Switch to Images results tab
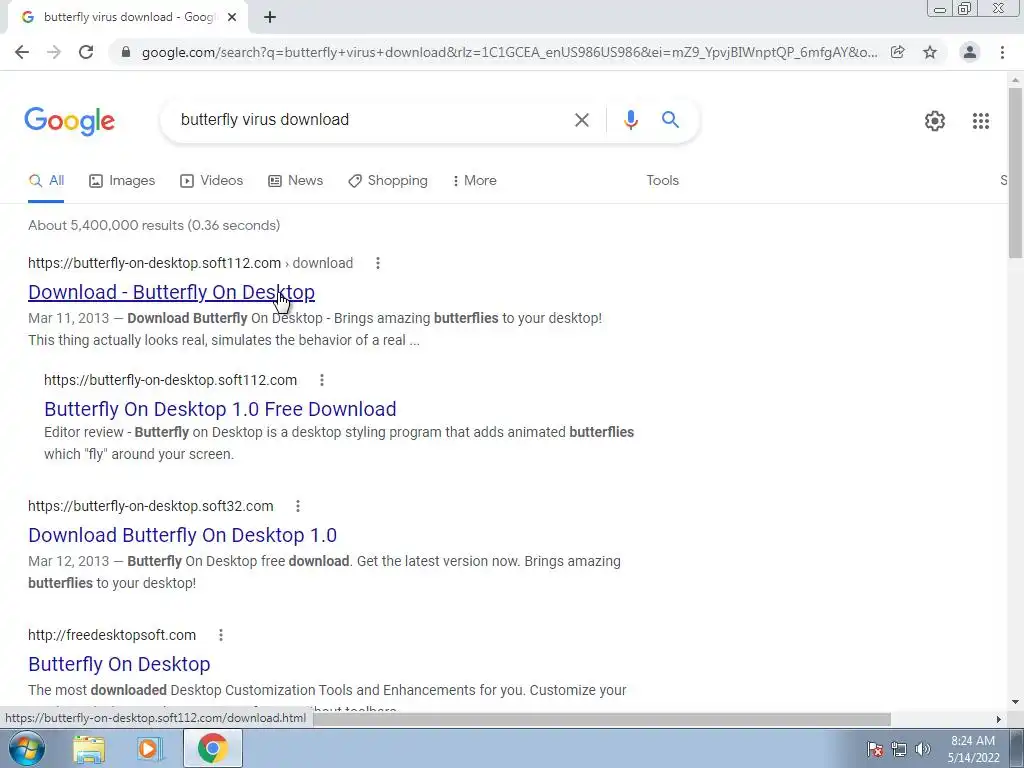The height and width of the screenshot is (768, 1024). tap(122, 181)
